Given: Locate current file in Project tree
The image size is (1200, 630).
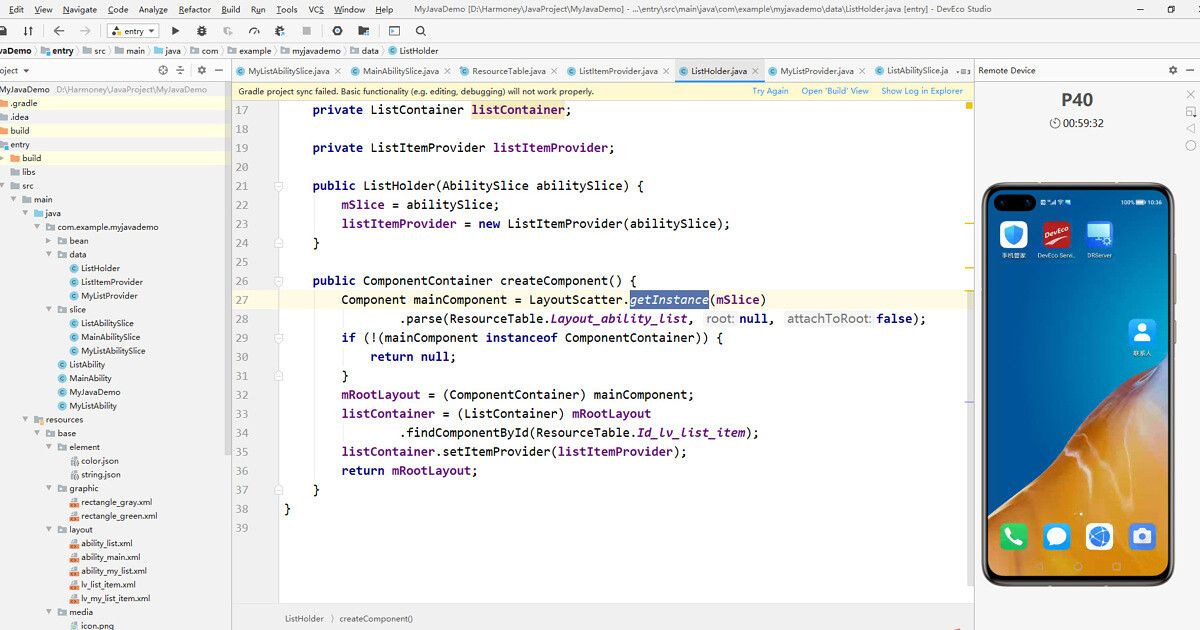Looking at the screenshot, I should 164,71.
